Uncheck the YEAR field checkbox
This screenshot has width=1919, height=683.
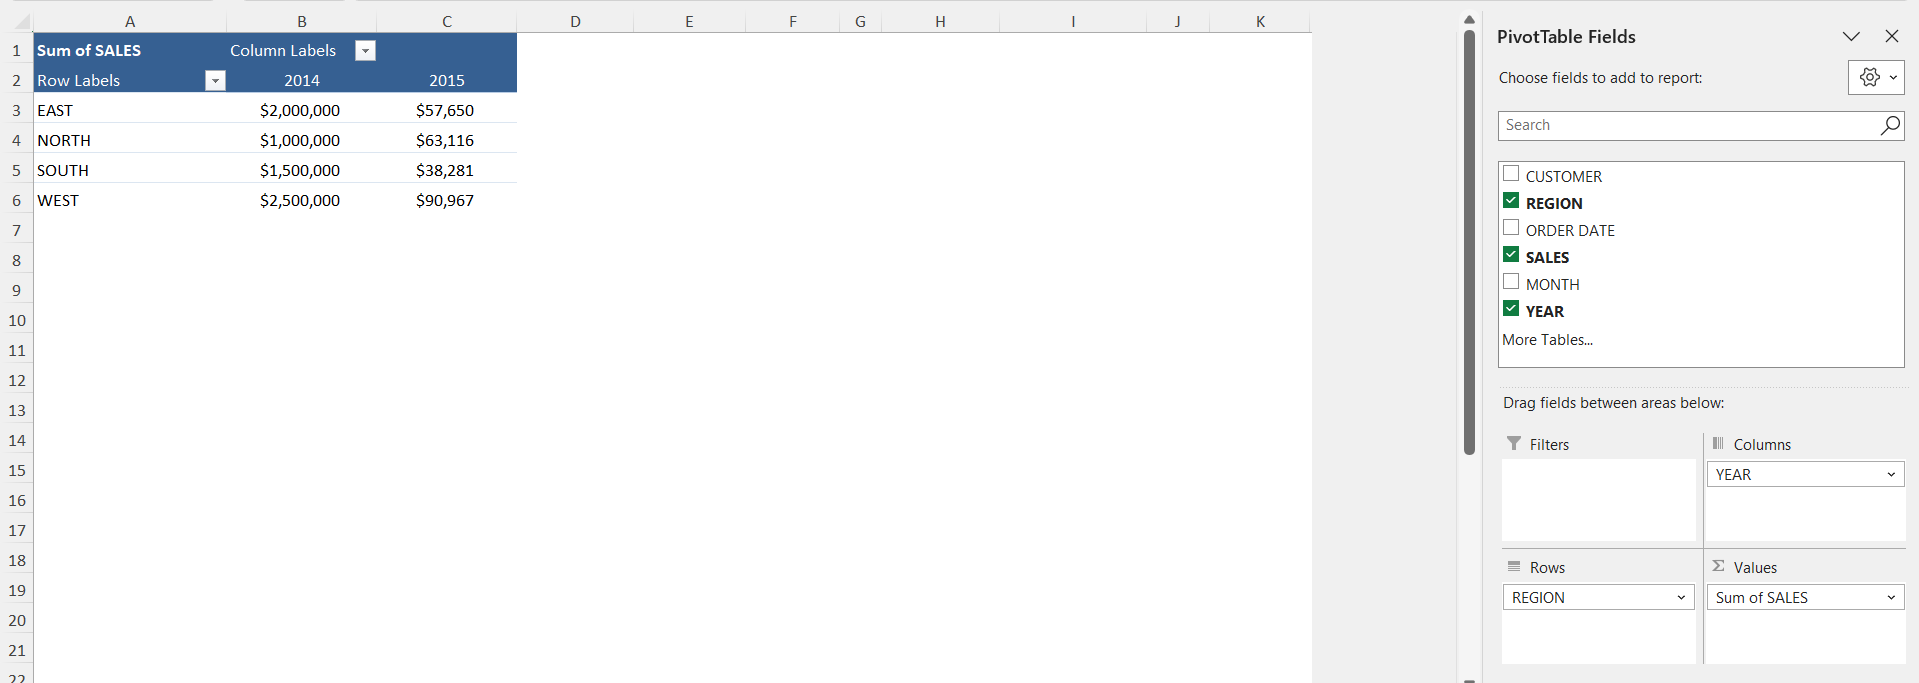(1511, 309)
